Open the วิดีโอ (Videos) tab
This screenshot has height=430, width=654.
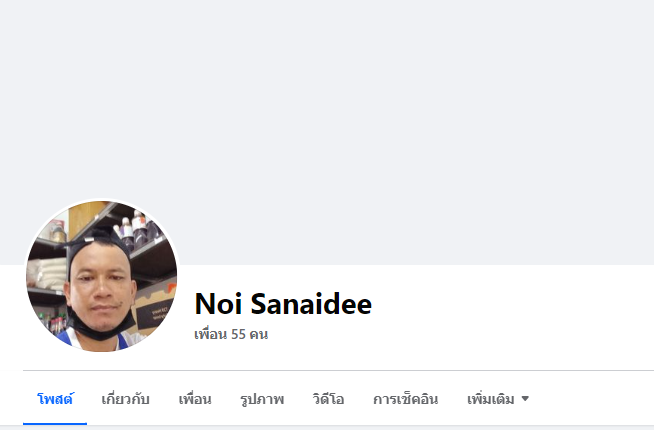(x=328, y=399)
